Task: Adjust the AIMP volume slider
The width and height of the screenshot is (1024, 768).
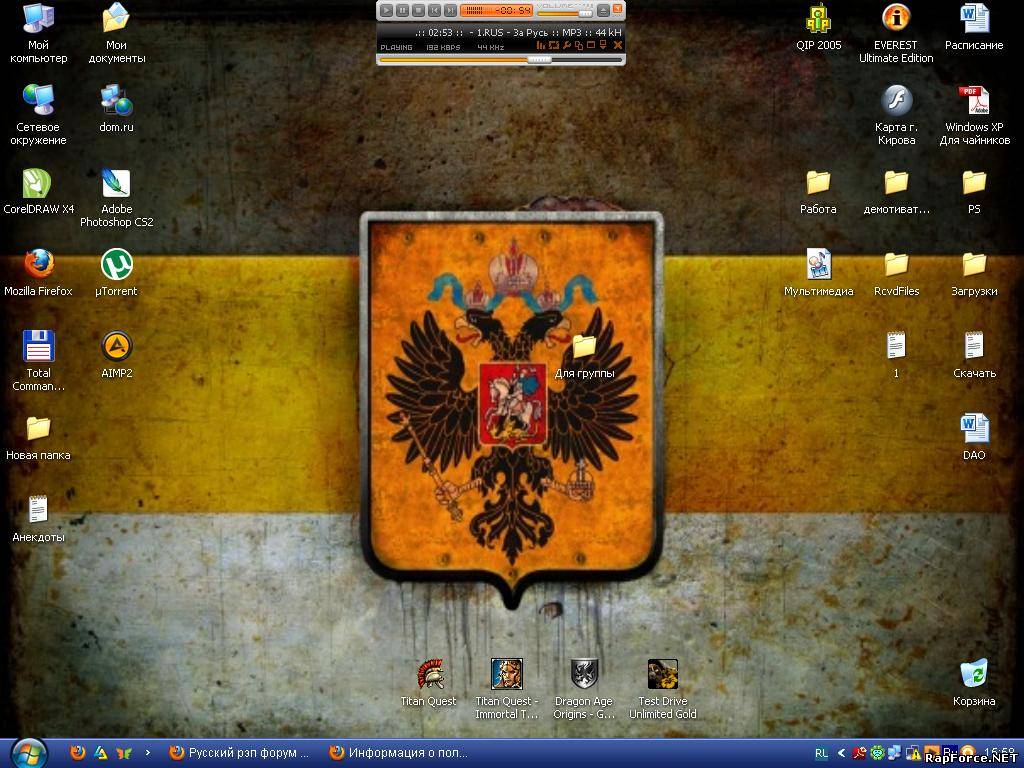Action: pos(565,13)
